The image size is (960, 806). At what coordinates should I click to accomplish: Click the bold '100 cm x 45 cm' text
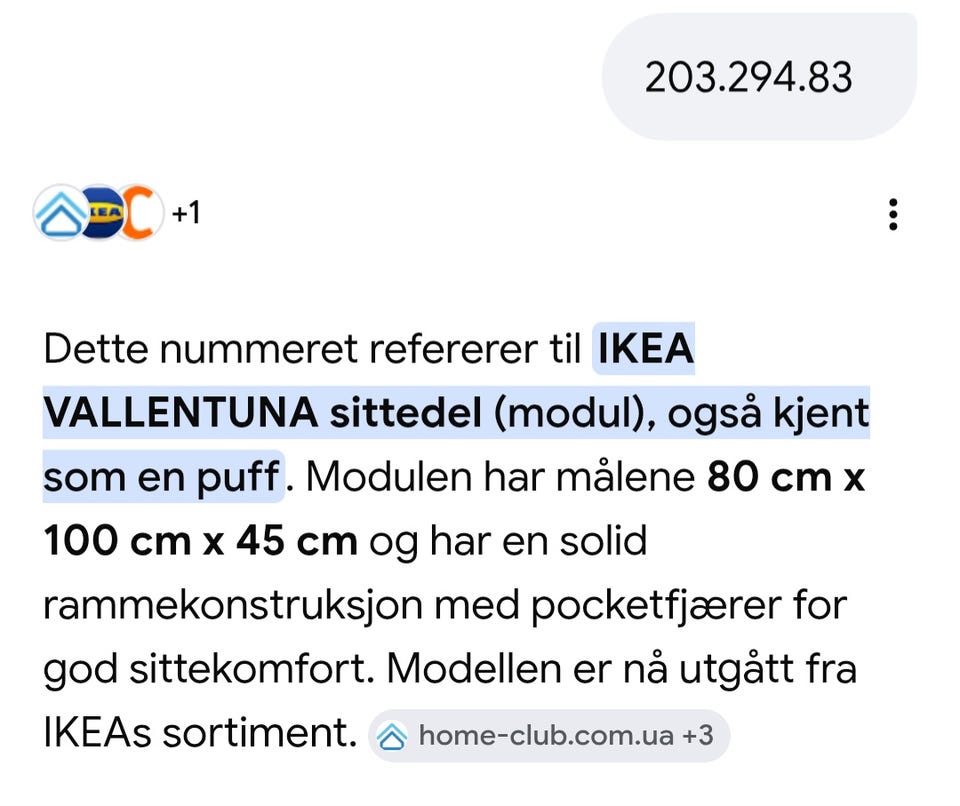(x=200, y=541)
